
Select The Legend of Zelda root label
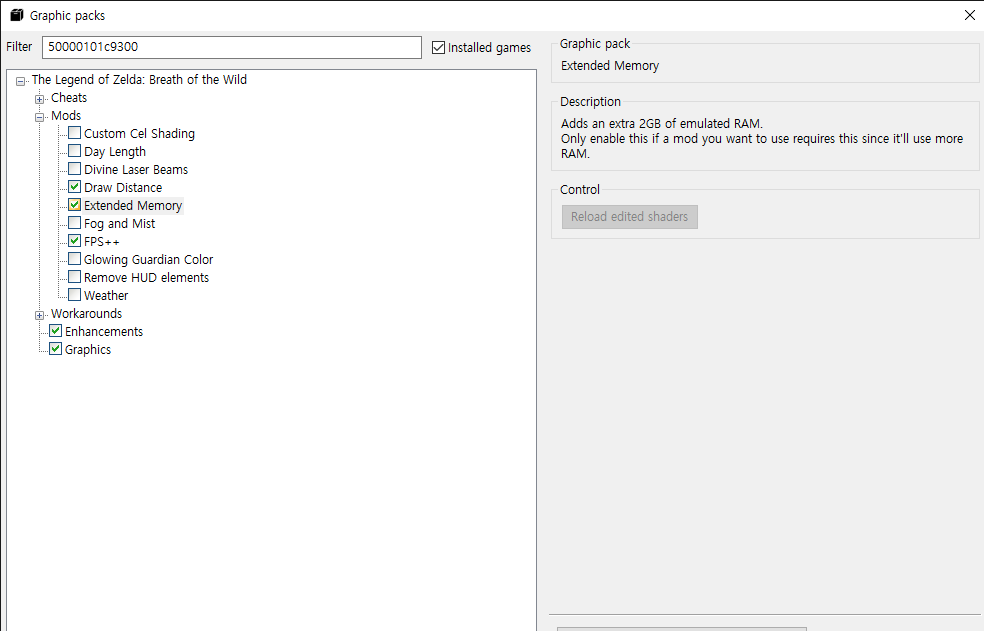click(139, 80)
